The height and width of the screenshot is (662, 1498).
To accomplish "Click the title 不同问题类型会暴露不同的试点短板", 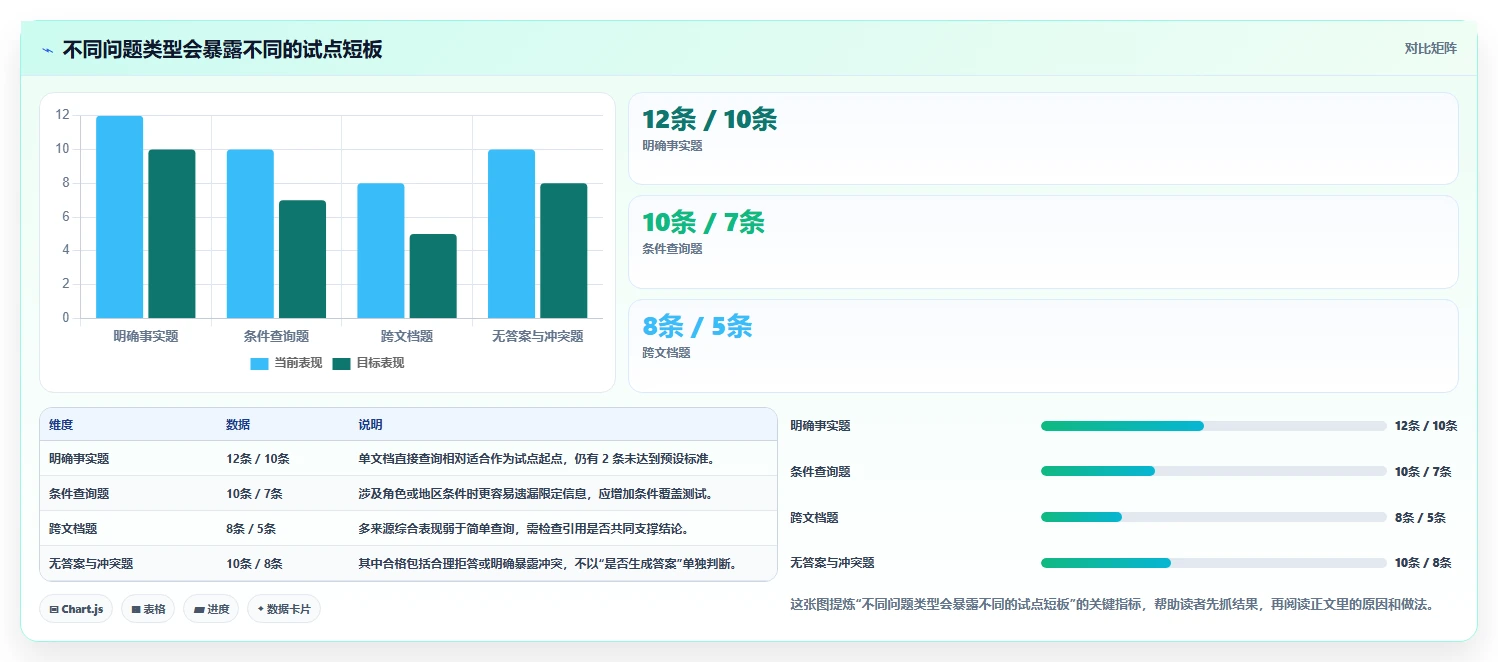I will [222, 50].
